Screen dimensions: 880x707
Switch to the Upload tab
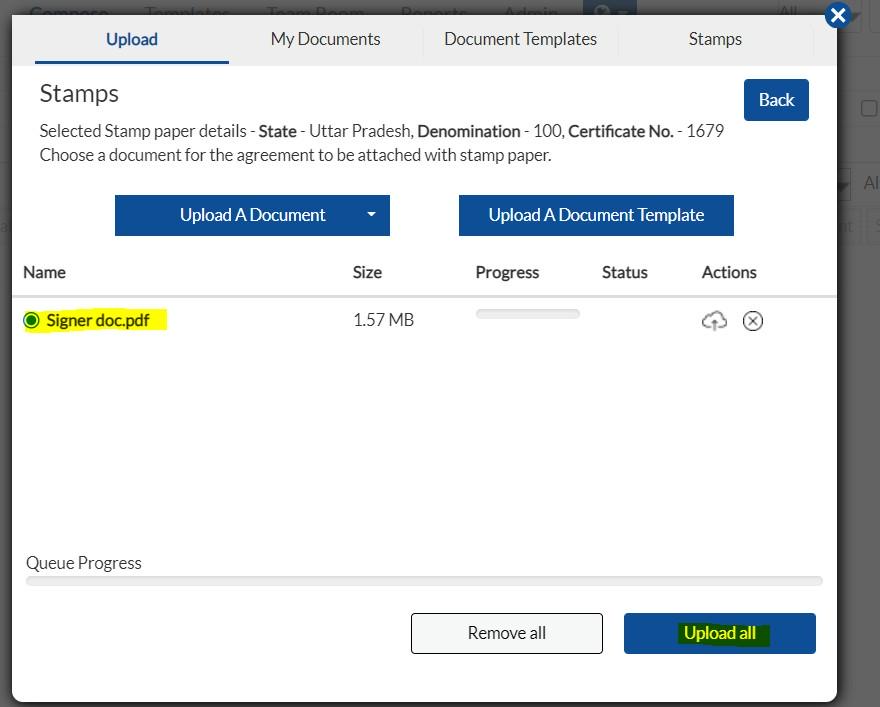[132, 39]
